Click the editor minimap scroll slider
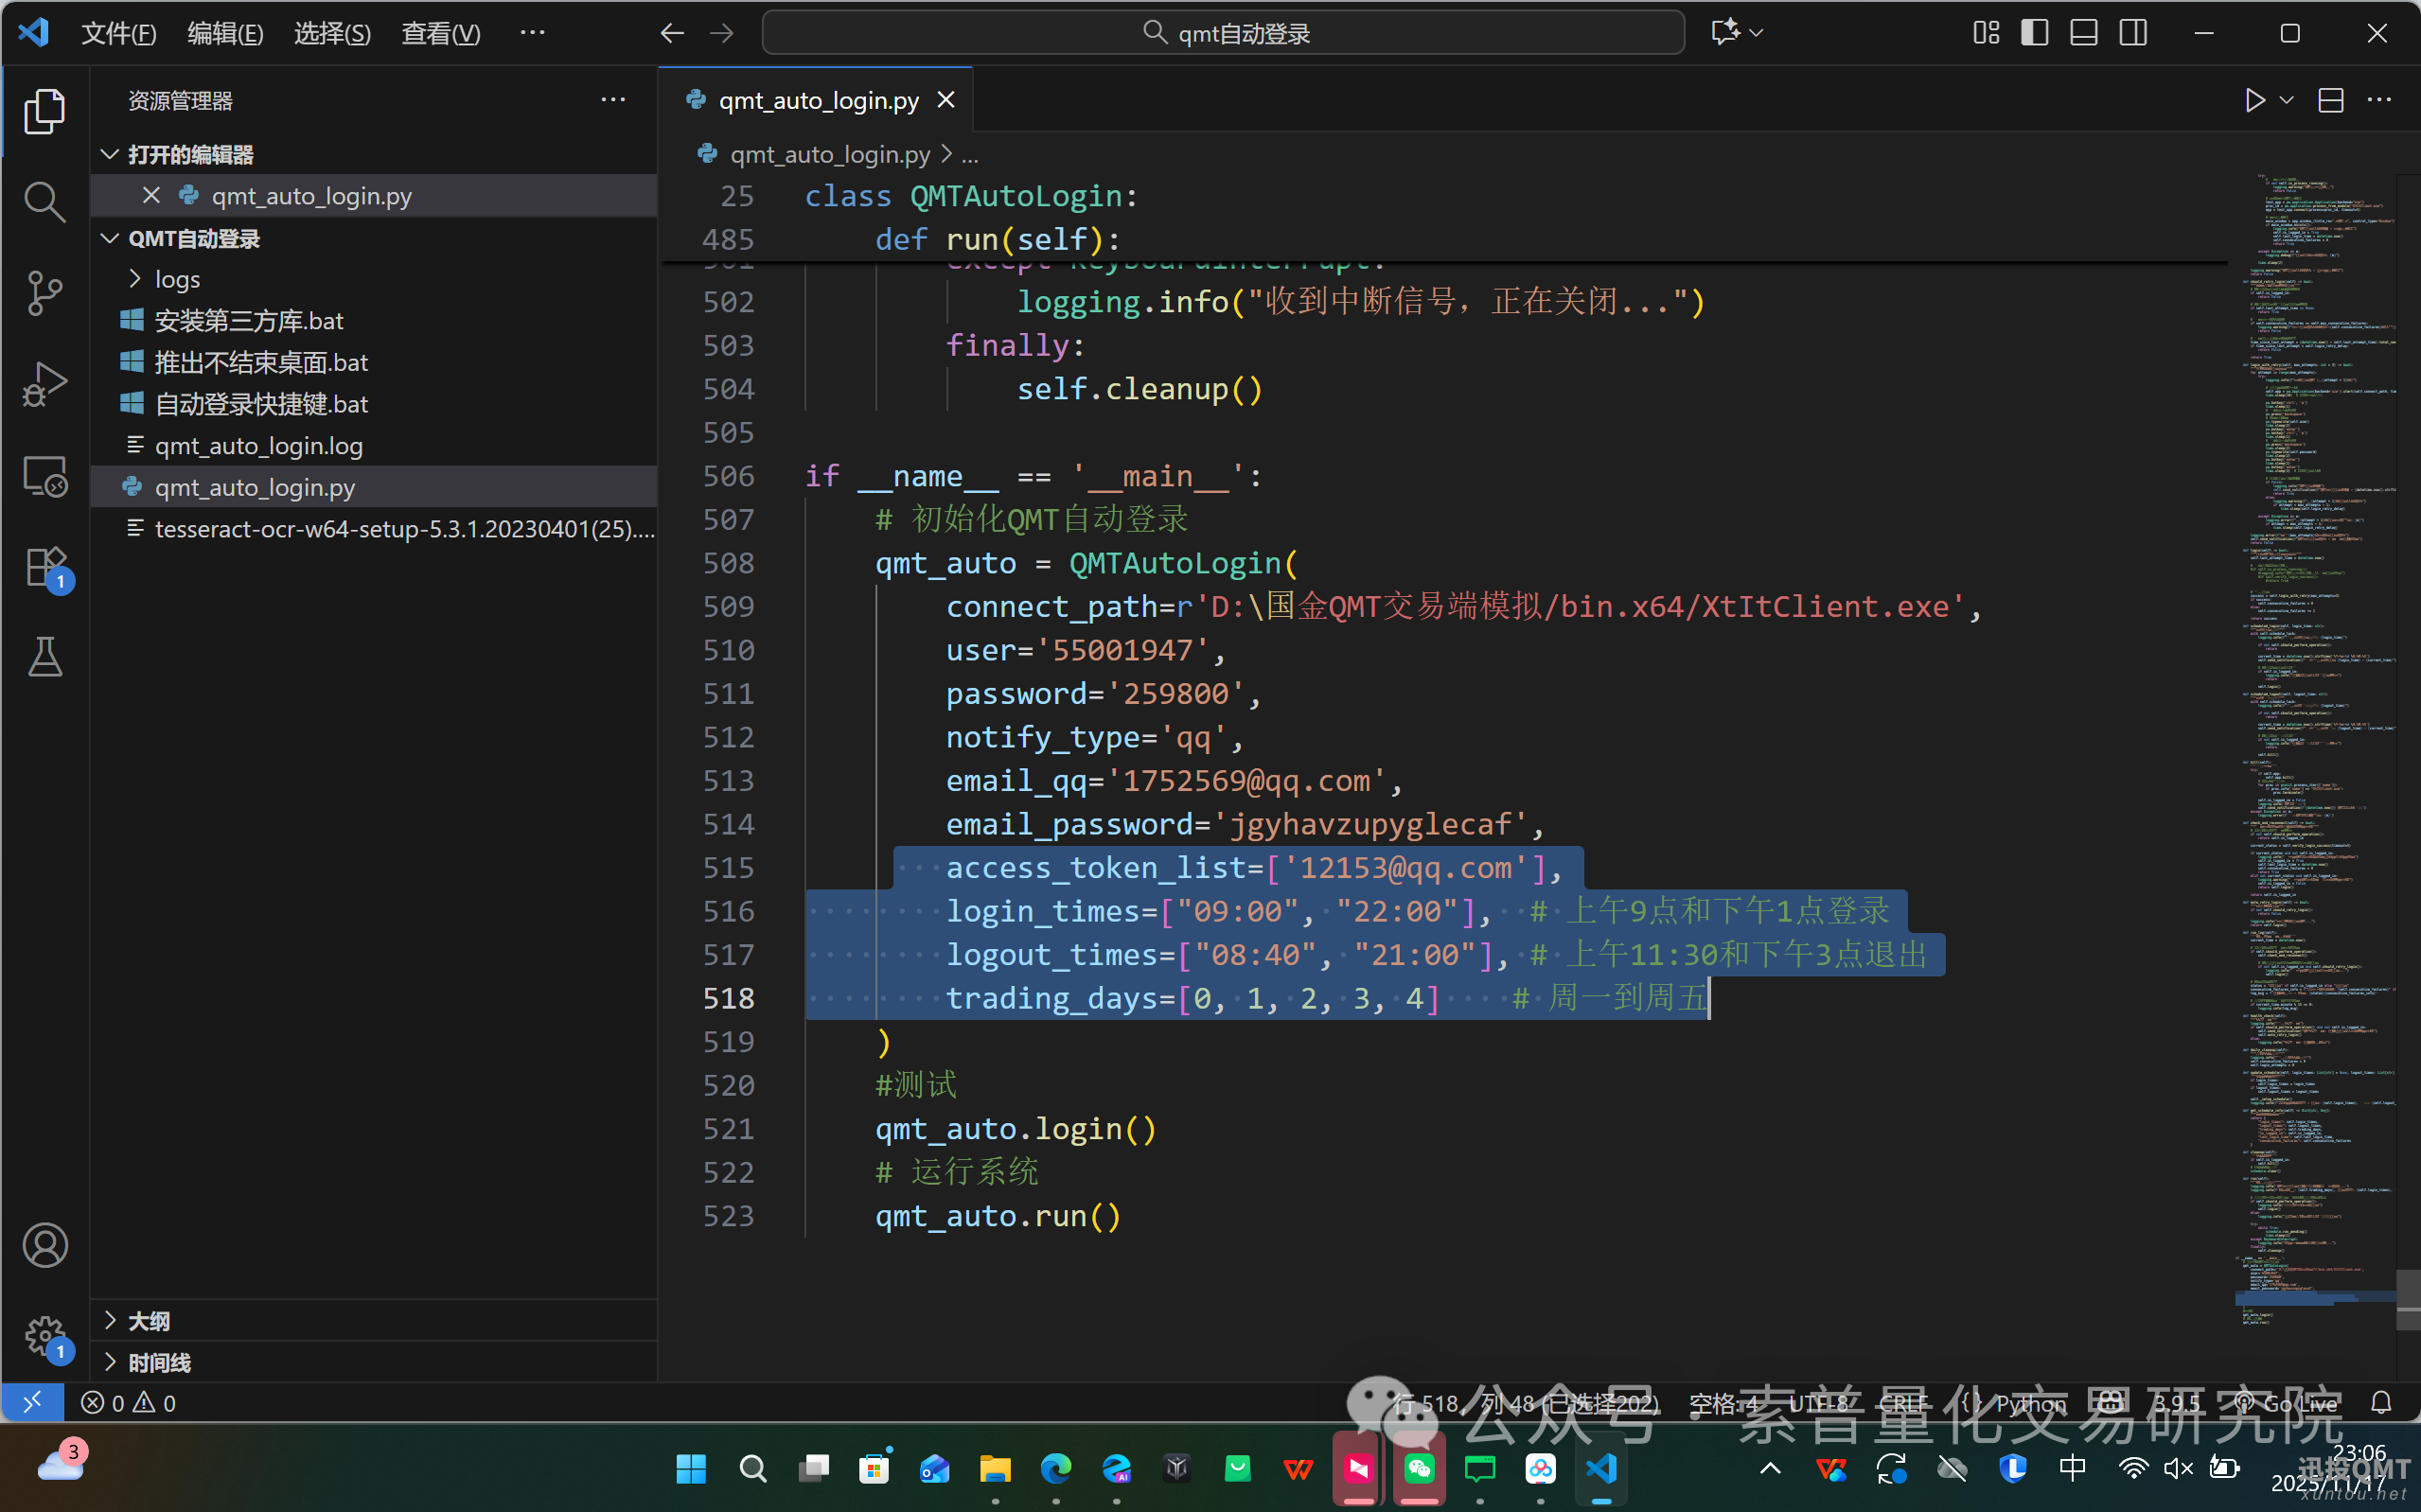 coord(2408,1299)
